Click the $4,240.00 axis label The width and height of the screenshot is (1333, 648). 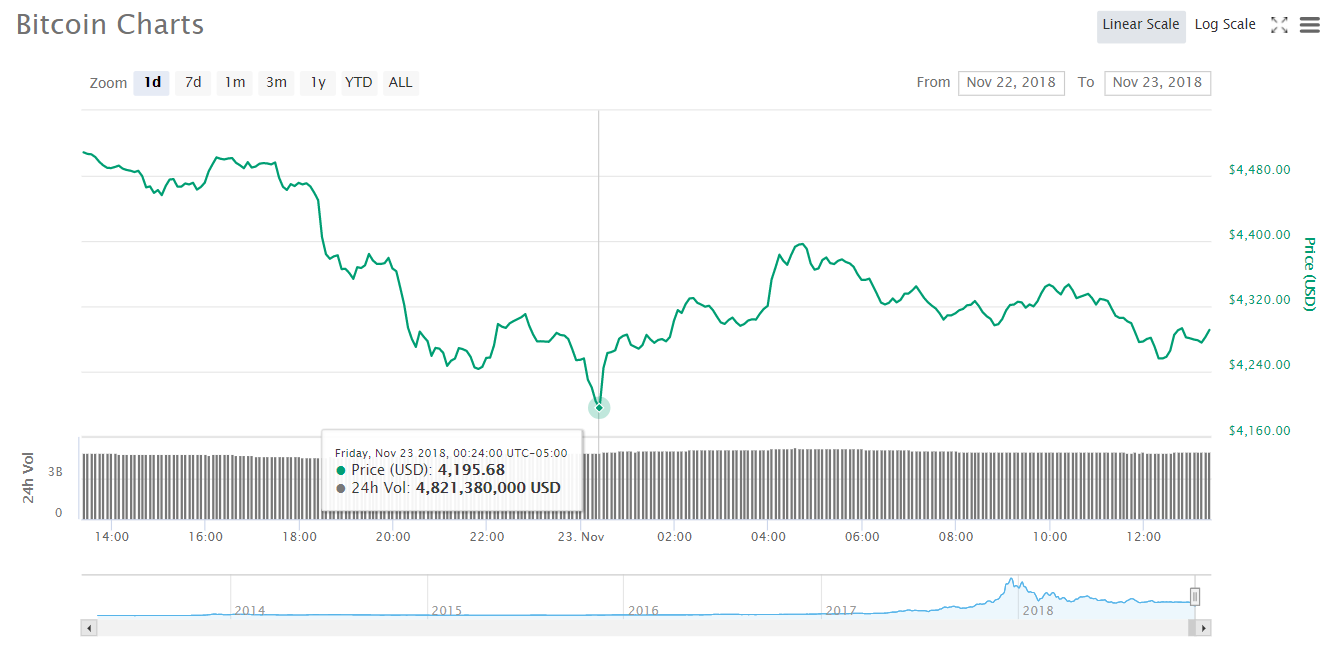tap(1259, 365)
